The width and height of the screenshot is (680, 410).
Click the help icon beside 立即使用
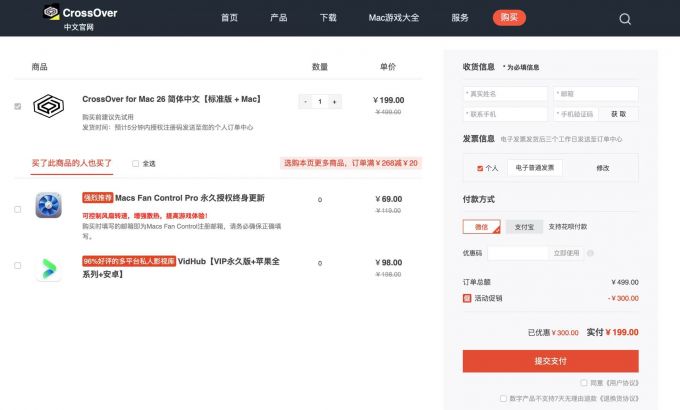coord(590,253)
